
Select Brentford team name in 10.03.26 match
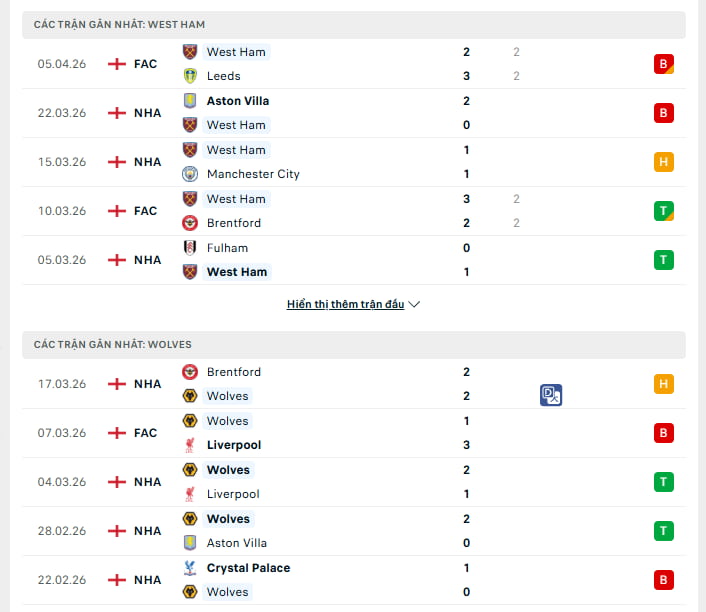pos(234,223)
